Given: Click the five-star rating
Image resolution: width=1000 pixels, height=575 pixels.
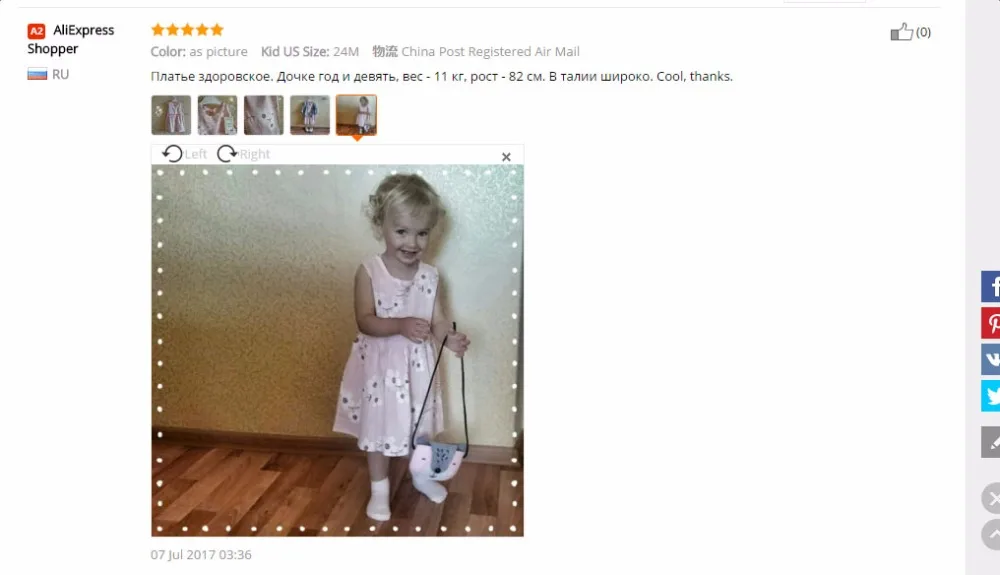Looking at the screenshot, I should click(x=188, y=29).
